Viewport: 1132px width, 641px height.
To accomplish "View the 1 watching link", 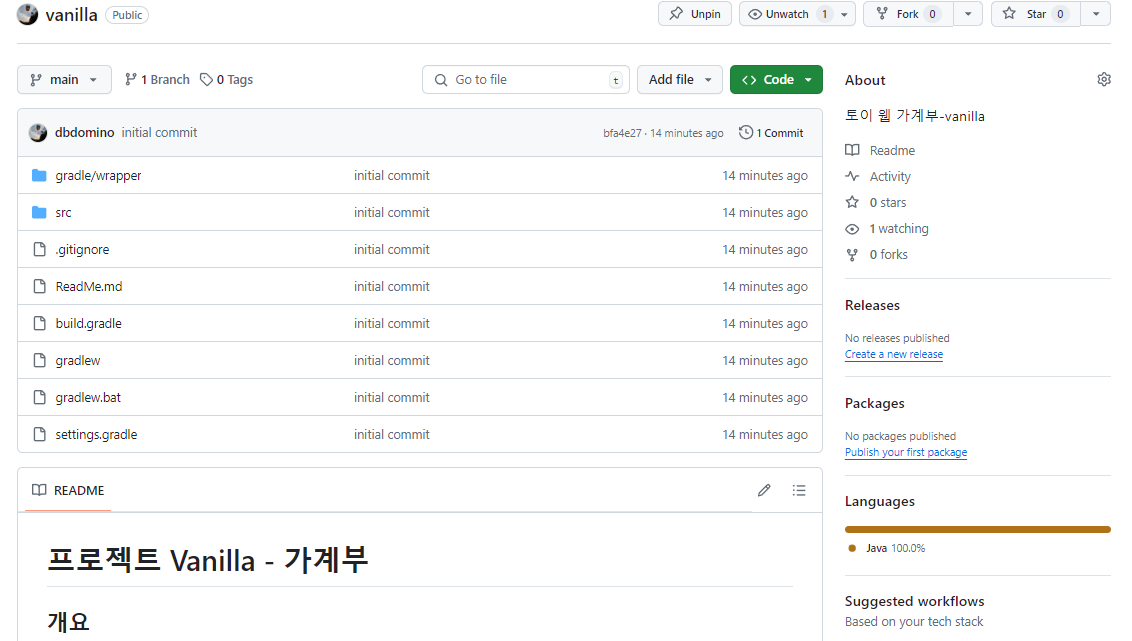I will point(899,229).
